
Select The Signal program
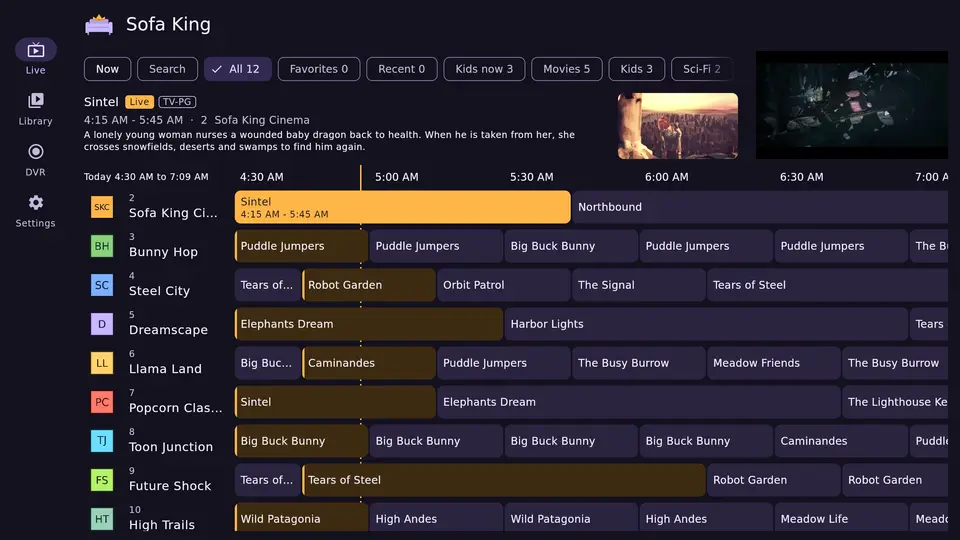click(x=639, y=285)
